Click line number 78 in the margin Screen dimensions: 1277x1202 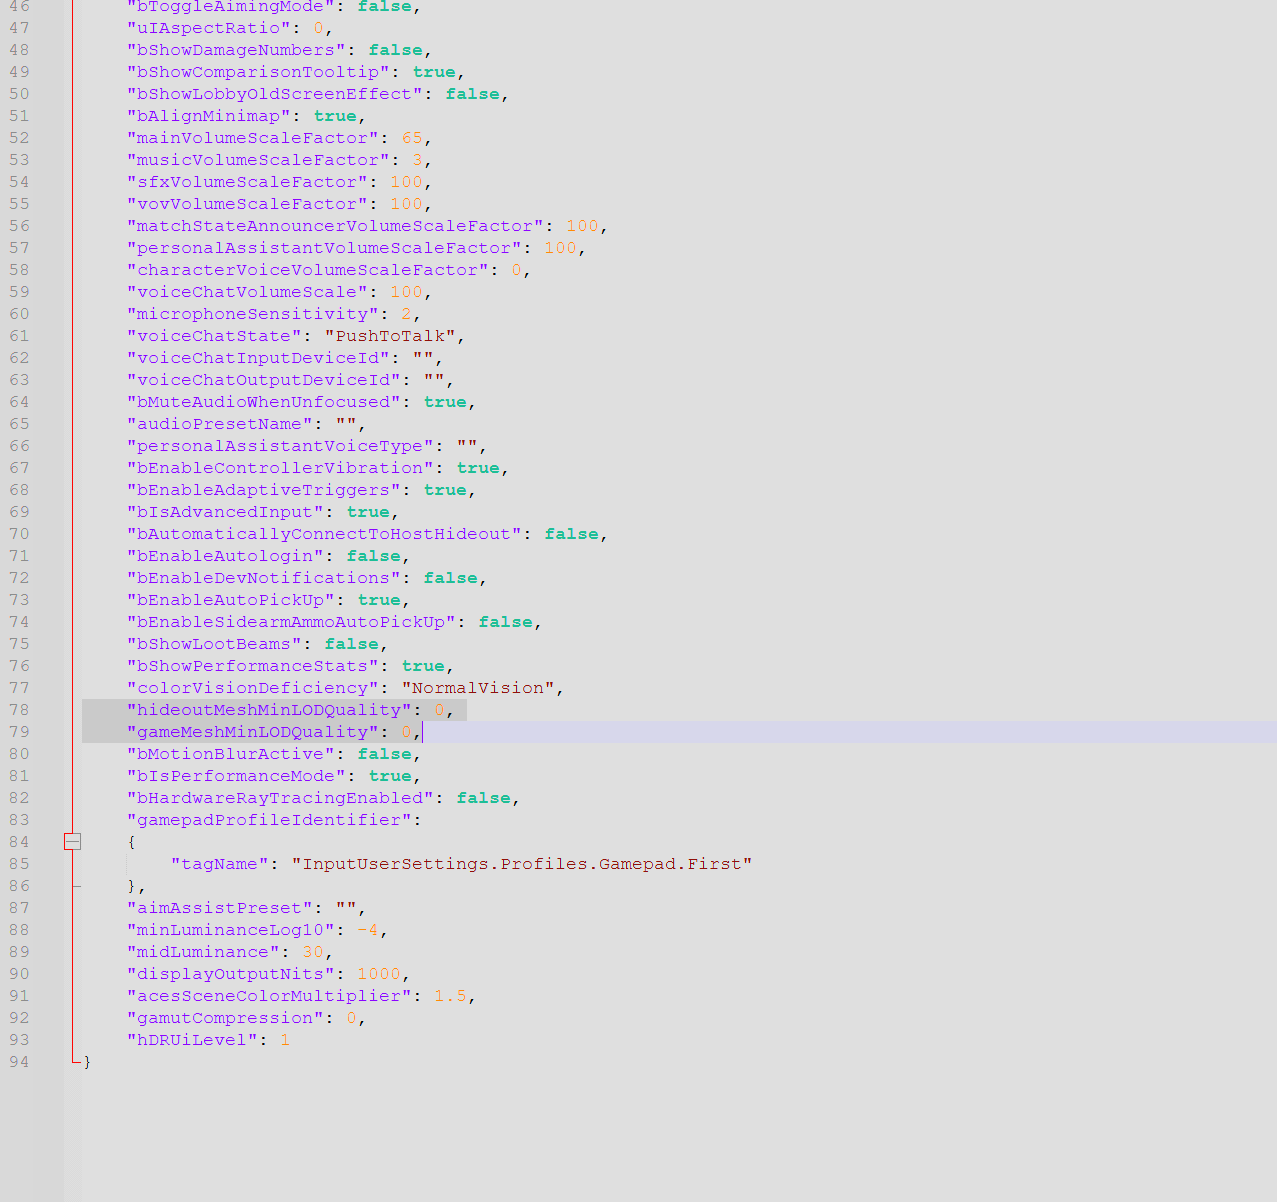[x=19, y=710]
